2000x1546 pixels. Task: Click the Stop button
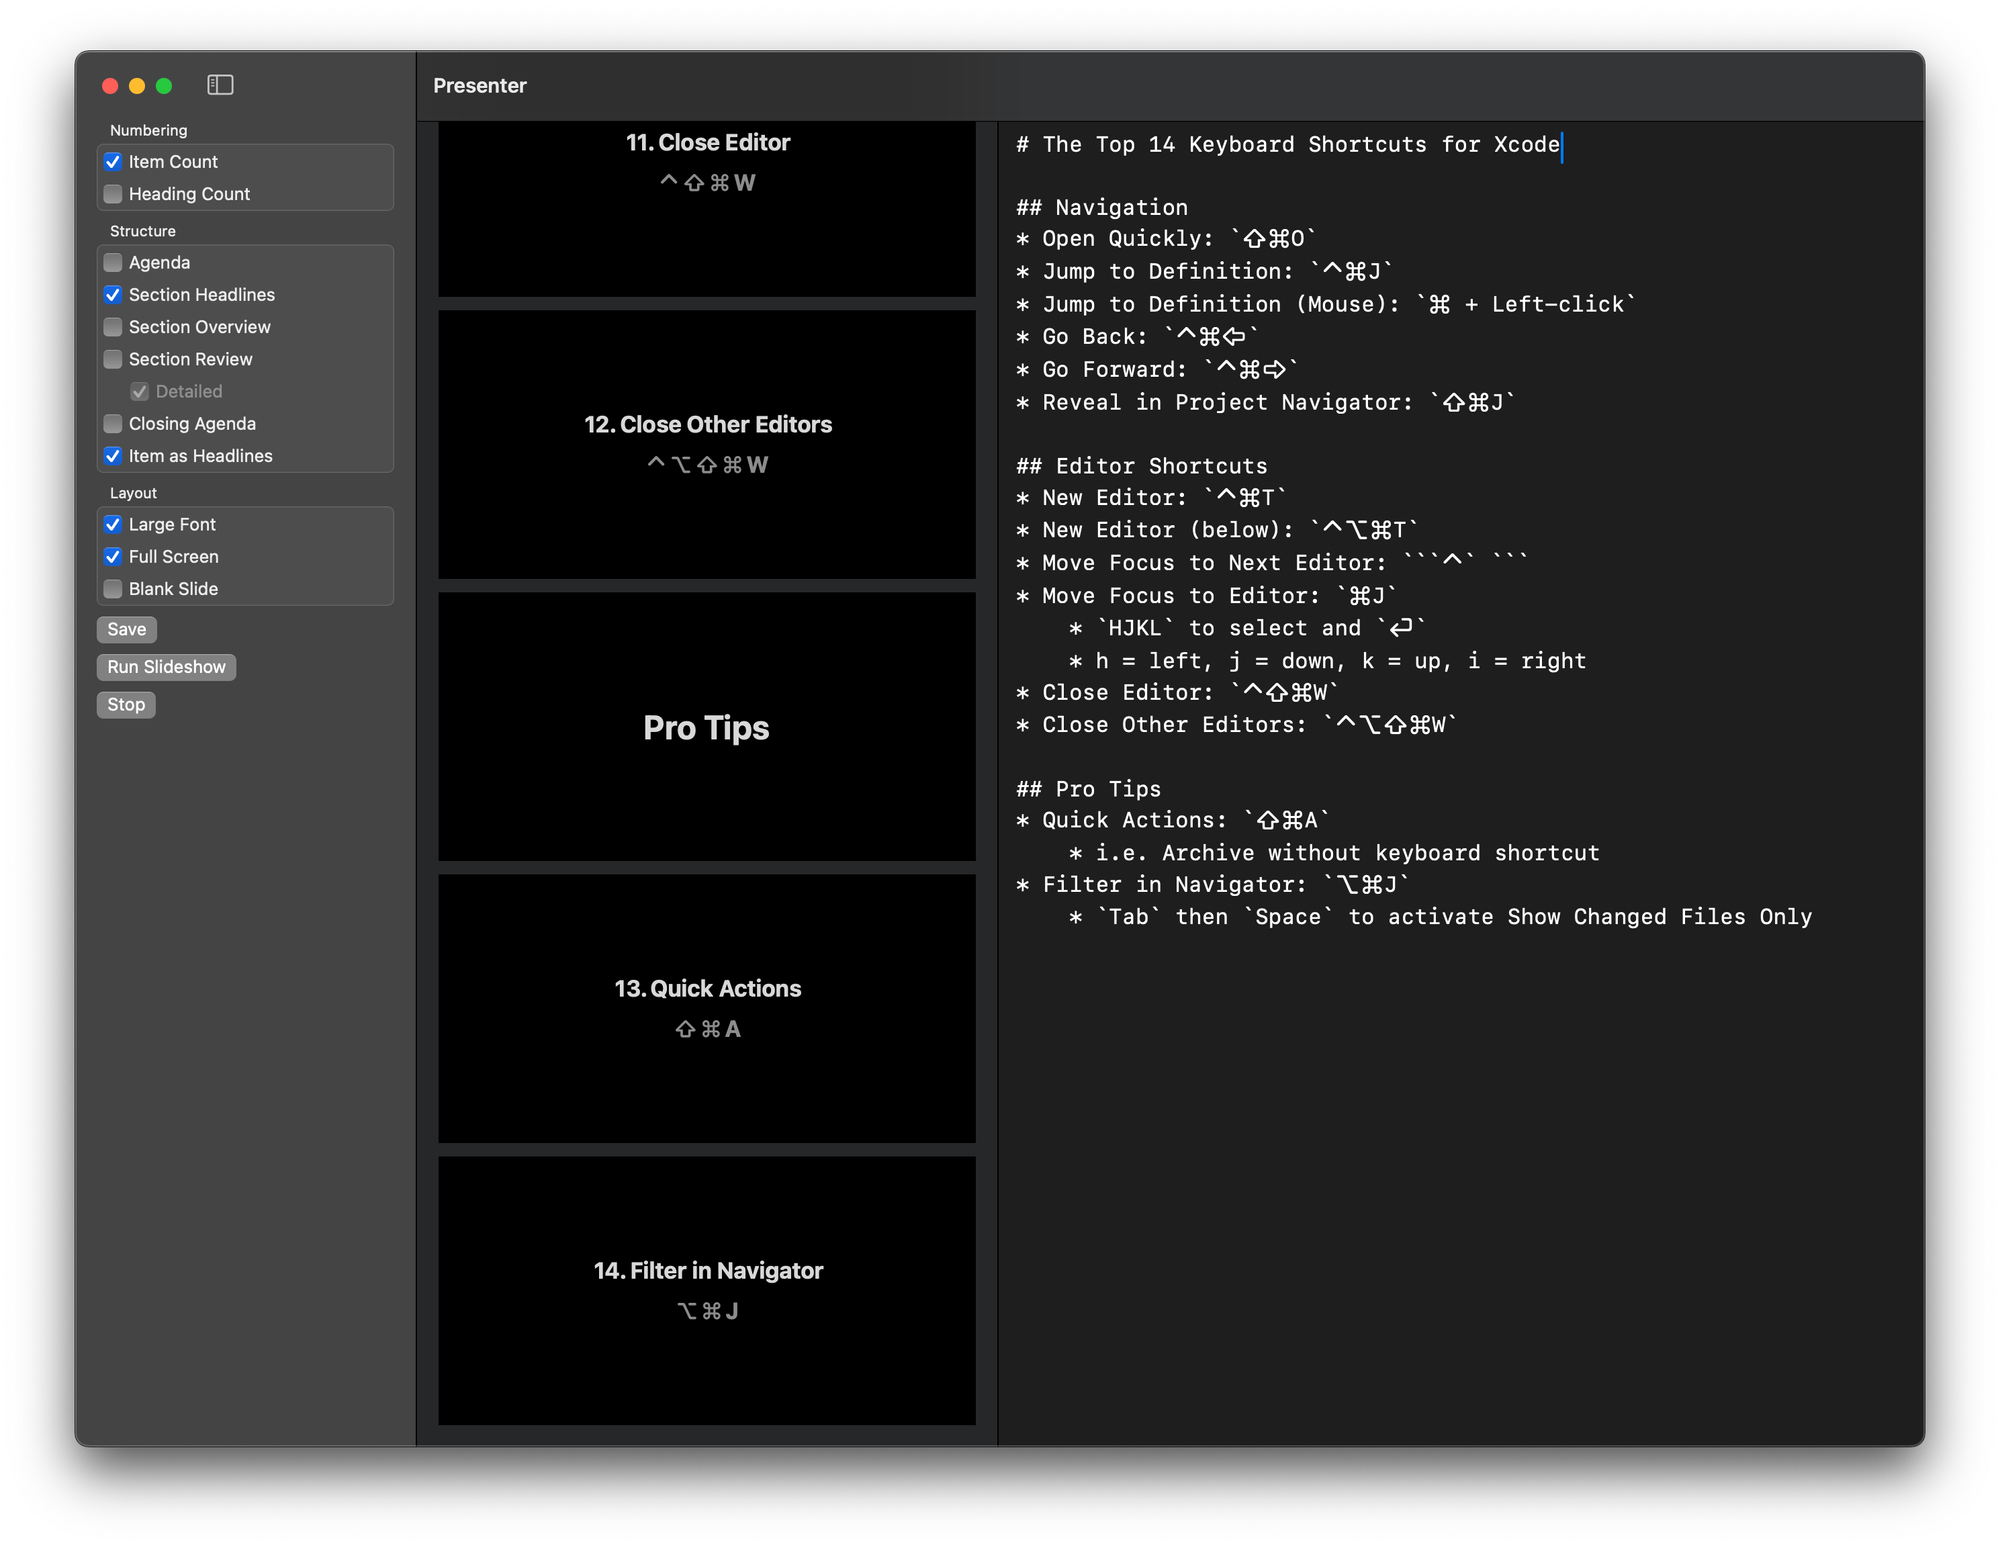pyautogui.click(x=126, y=705)
